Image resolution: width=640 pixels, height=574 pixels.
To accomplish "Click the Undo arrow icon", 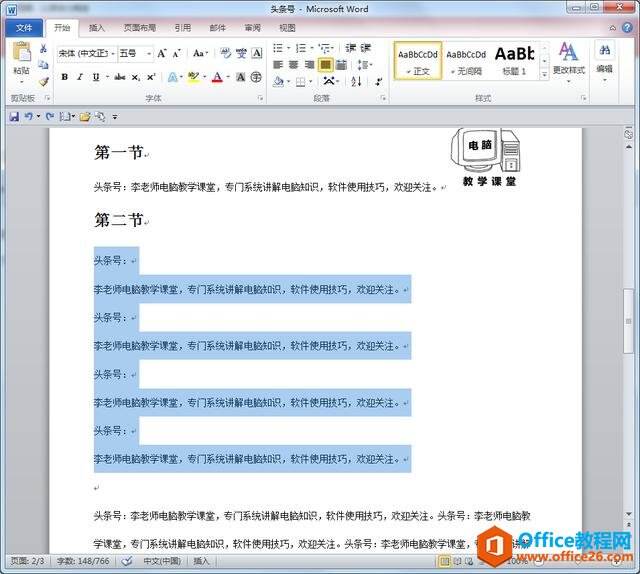I will pyautogui.click(x=29, y=117).
